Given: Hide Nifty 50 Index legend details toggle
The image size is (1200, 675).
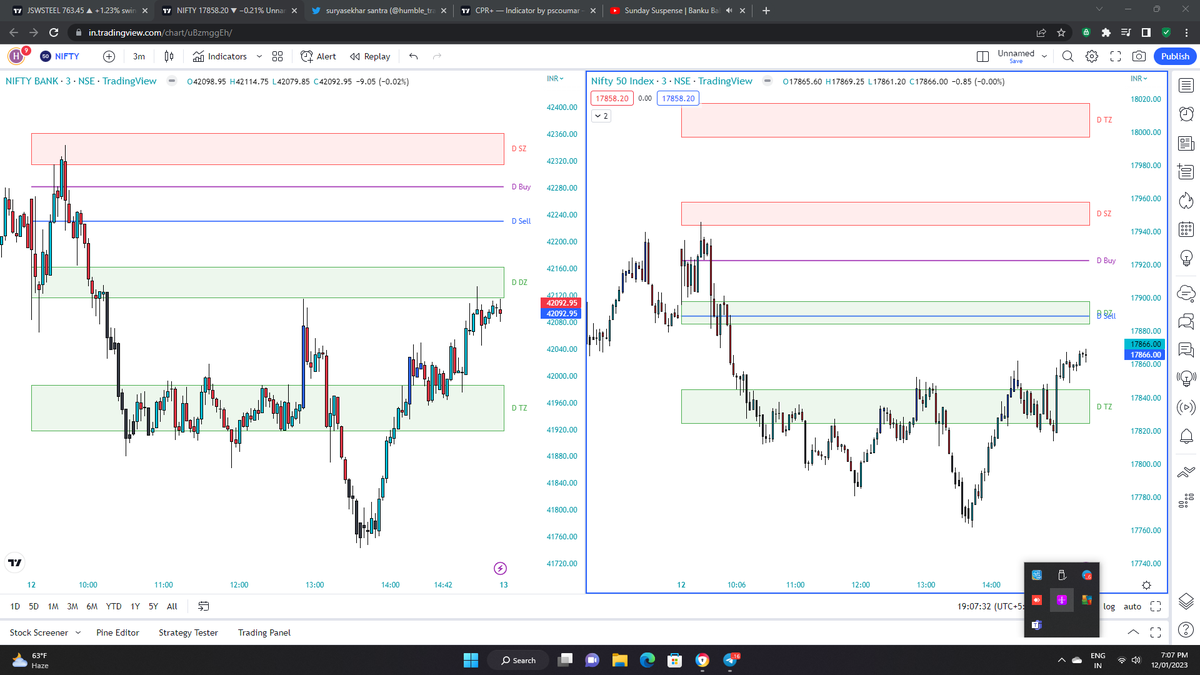Looking at the screenshot, I should (x=767, y=81).
